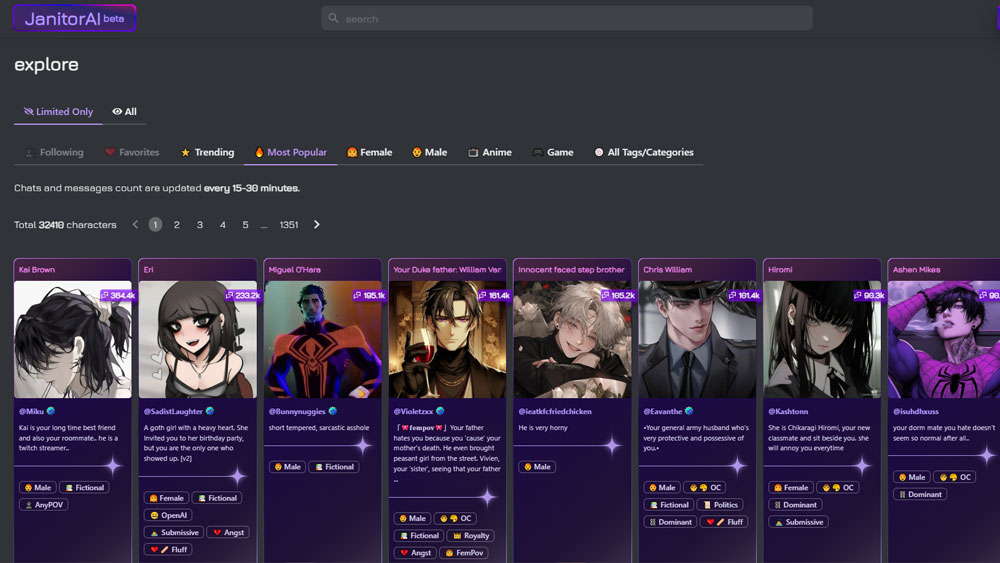Open Hiromi character image
Image resolution: width=1000 pixels, height=563 pixels.
(x=823, y=339)
